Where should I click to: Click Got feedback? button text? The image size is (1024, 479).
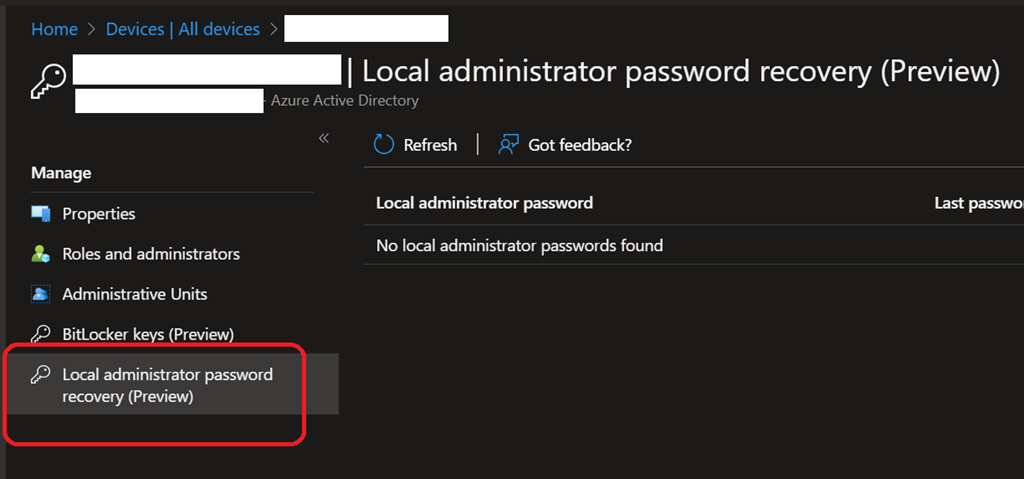point(580,145)
